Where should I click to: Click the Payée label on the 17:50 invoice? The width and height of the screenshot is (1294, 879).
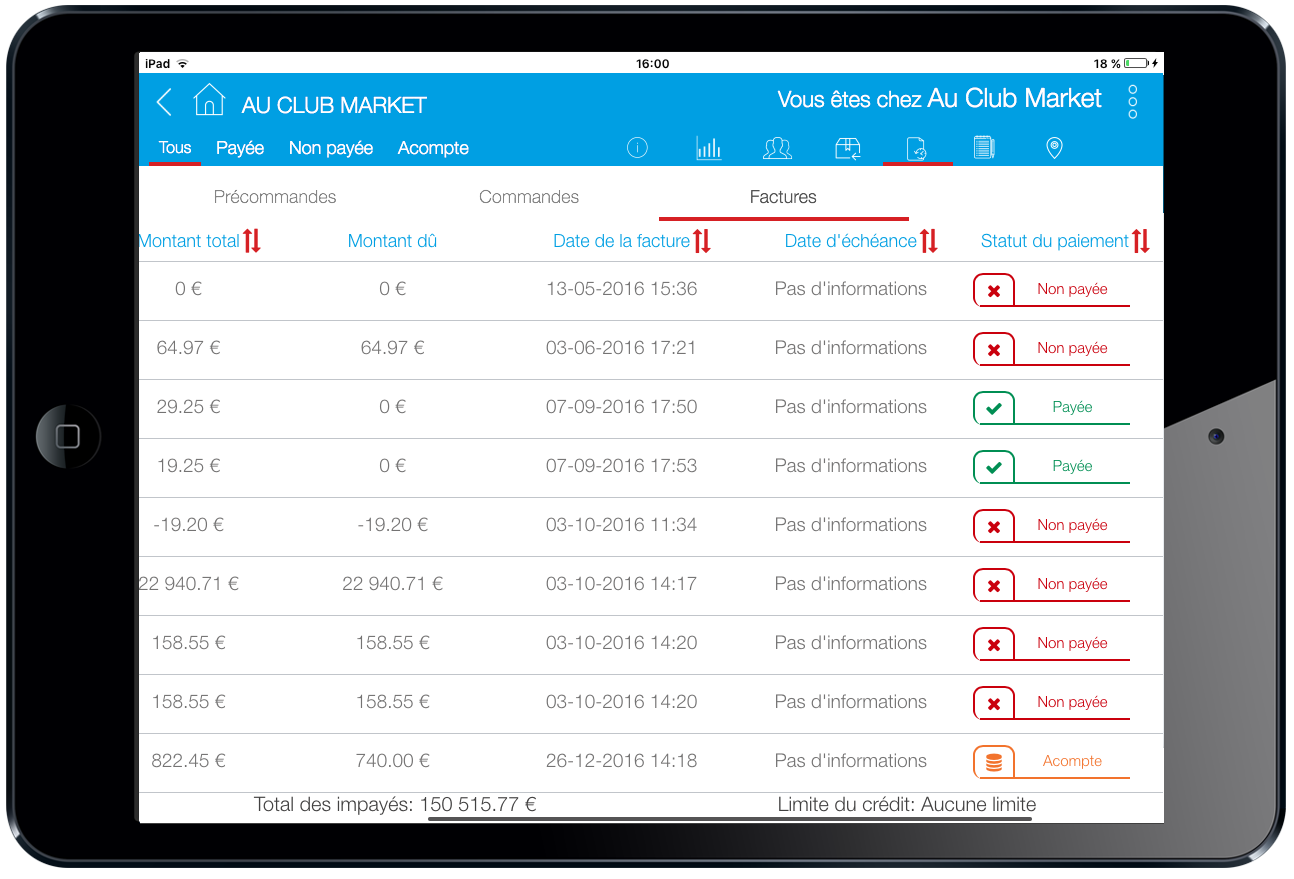(x=1072, y=407)
